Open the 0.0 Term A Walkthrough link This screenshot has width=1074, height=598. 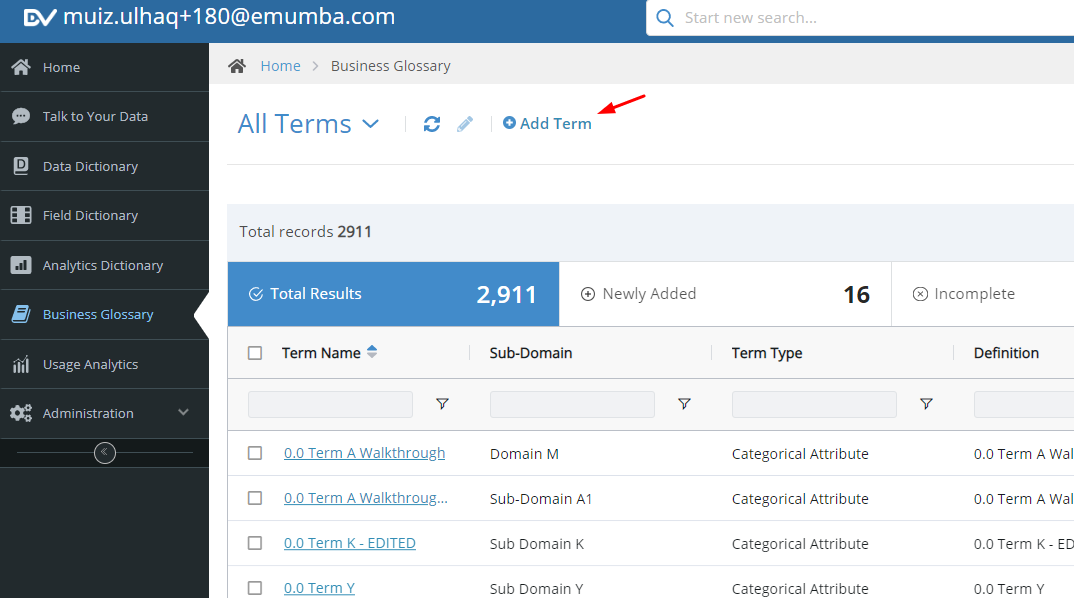tap(364, 453)
